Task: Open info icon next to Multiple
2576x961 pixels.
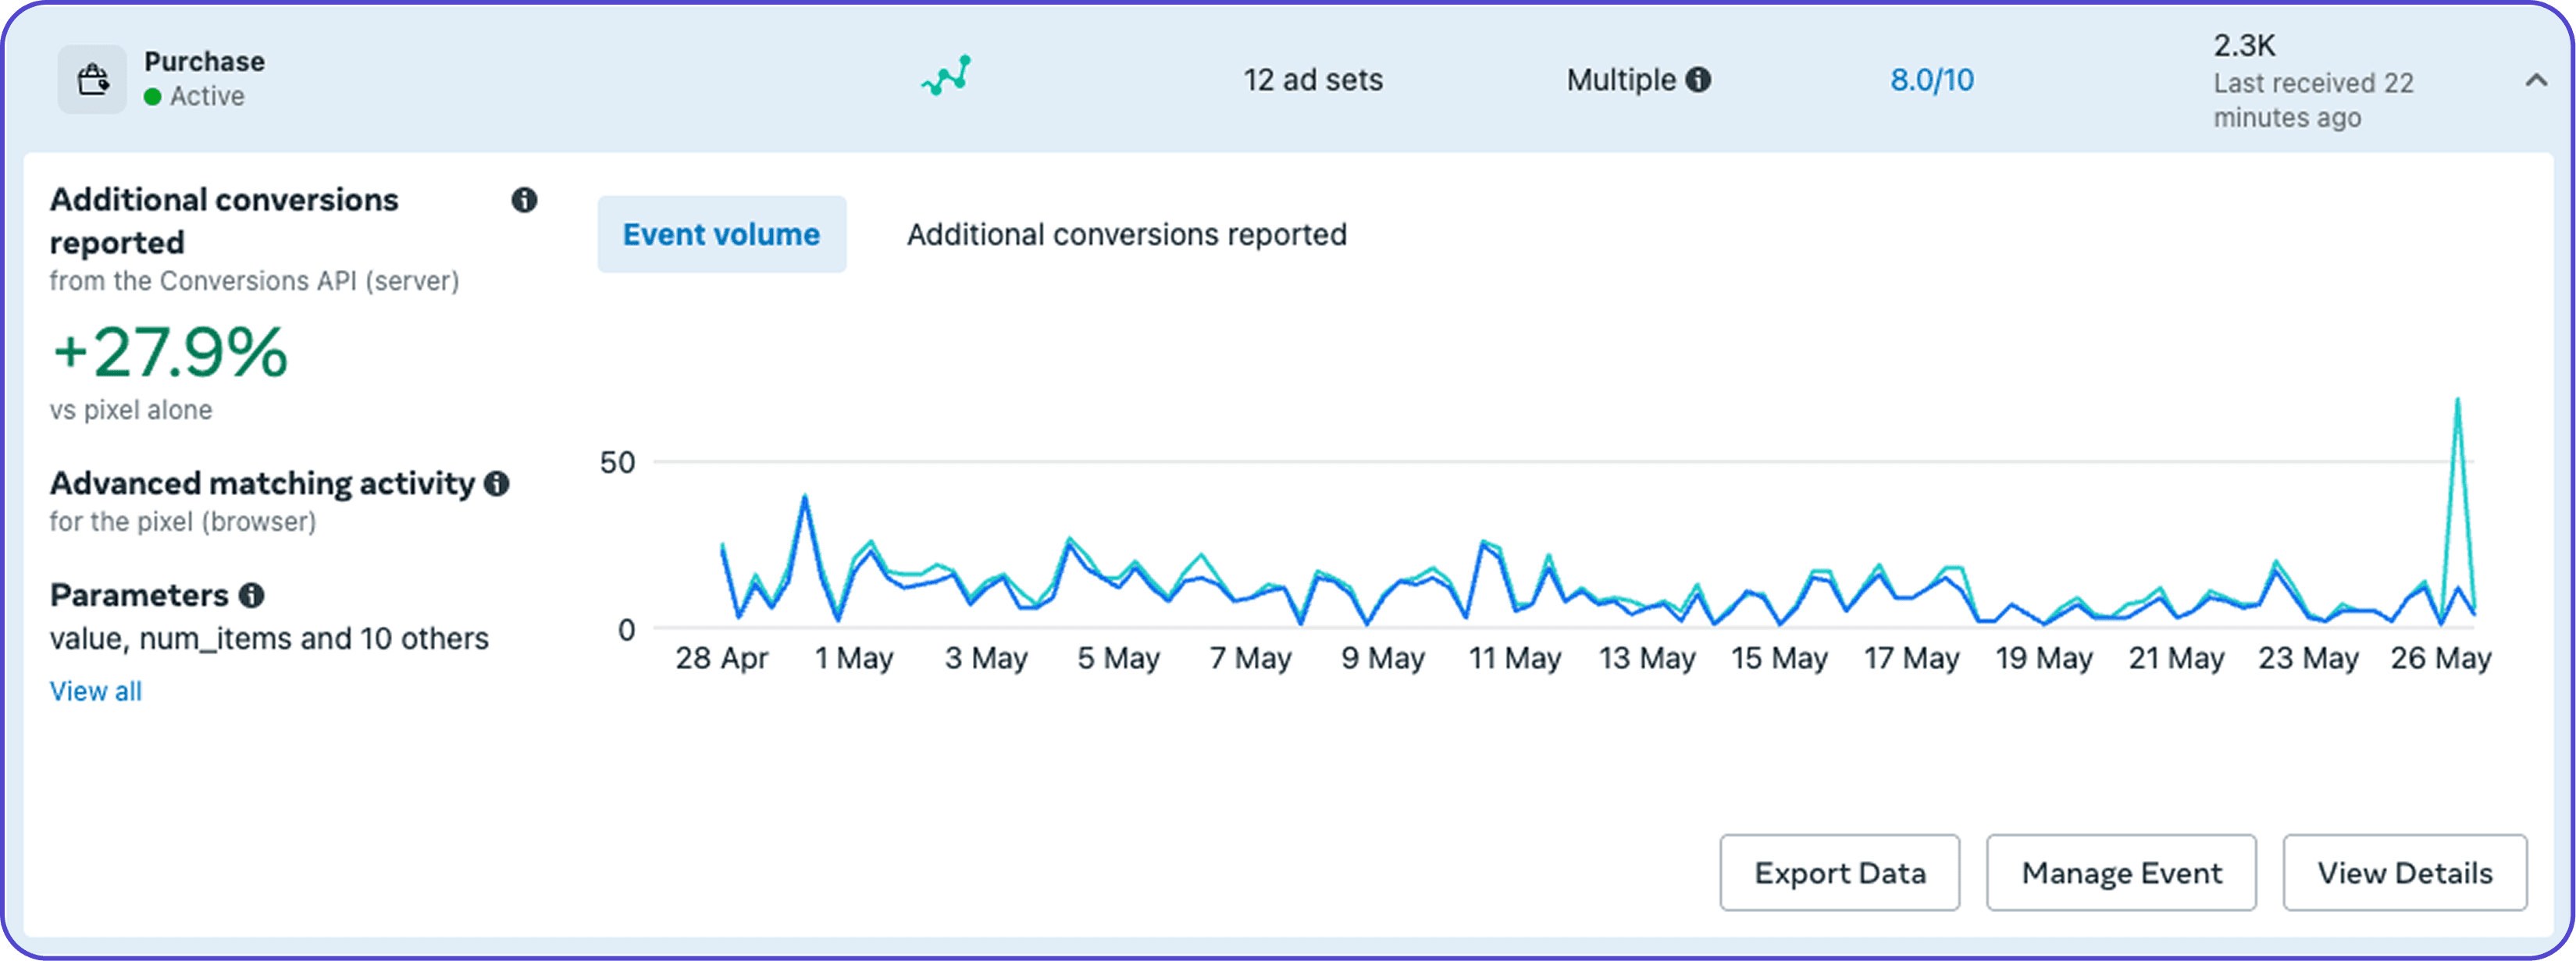Action: pos(1698,79)
